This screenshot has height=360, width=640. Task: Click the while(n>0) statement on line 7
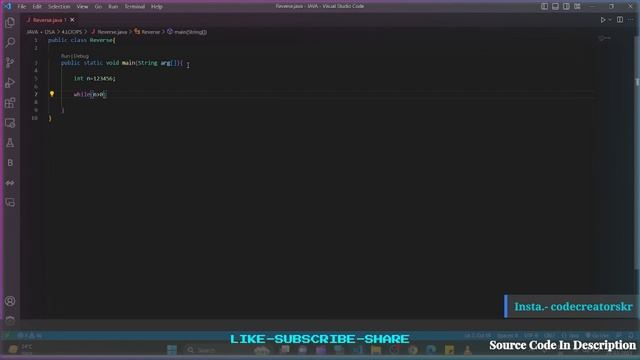(x=90, y=94)
